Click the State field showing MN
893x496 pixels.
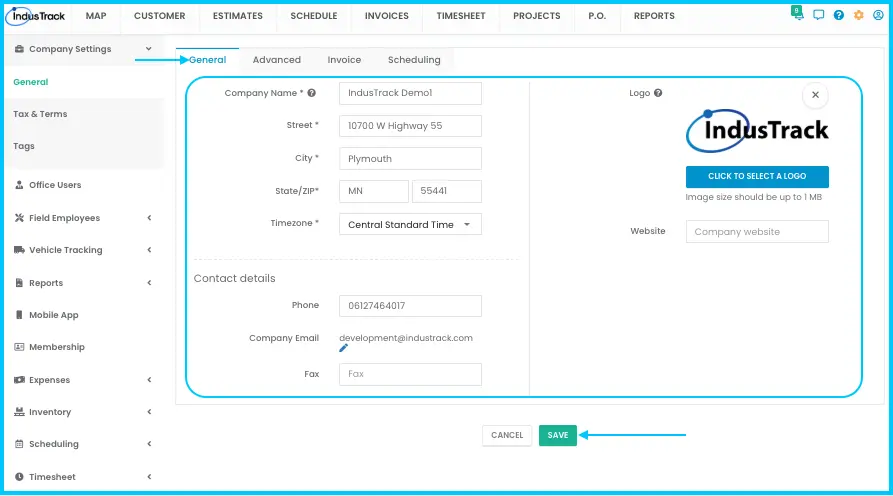(374, 191)
